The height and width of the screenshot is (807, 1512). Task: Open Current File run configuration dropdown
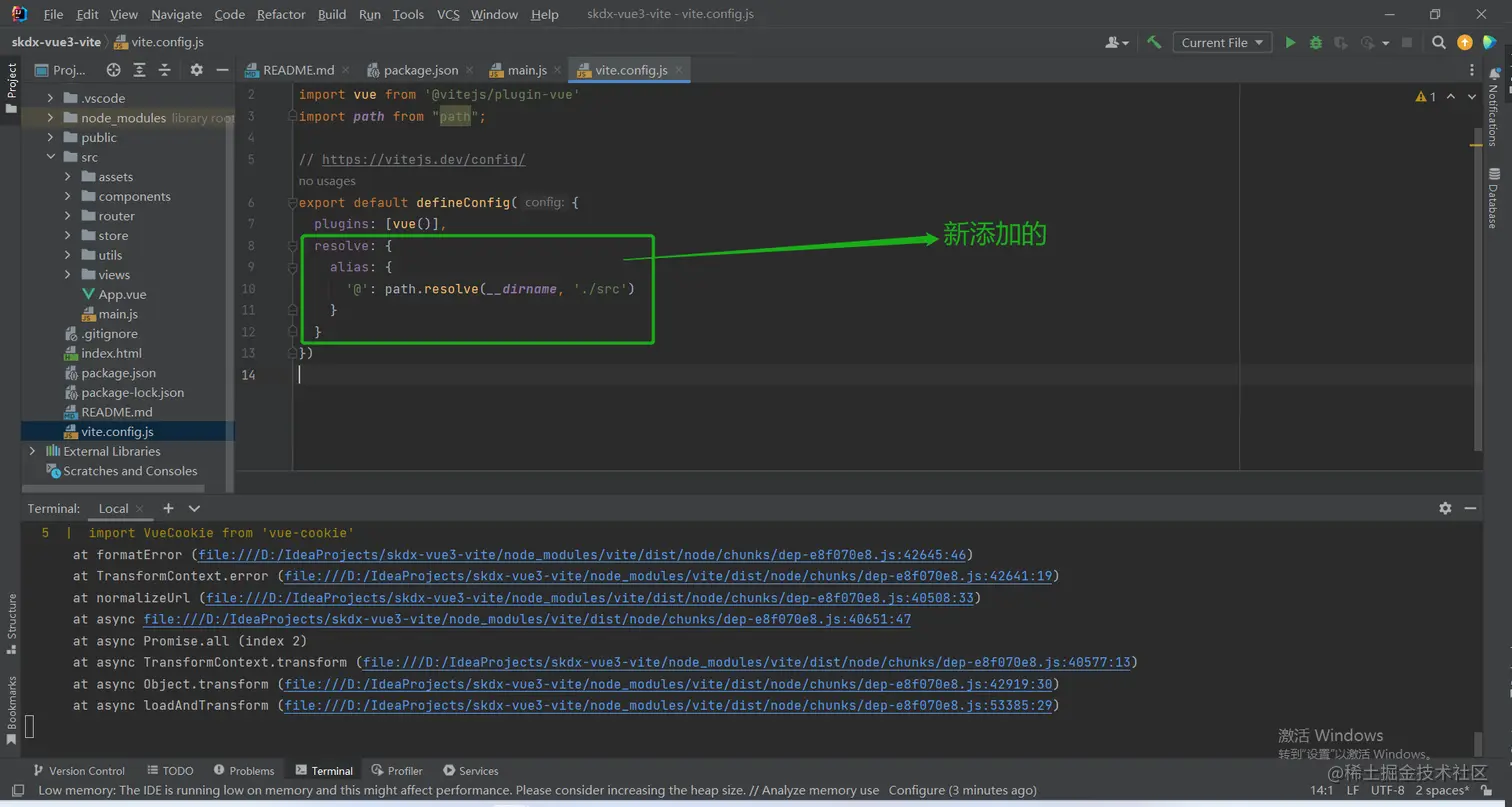coord(1222,42)
